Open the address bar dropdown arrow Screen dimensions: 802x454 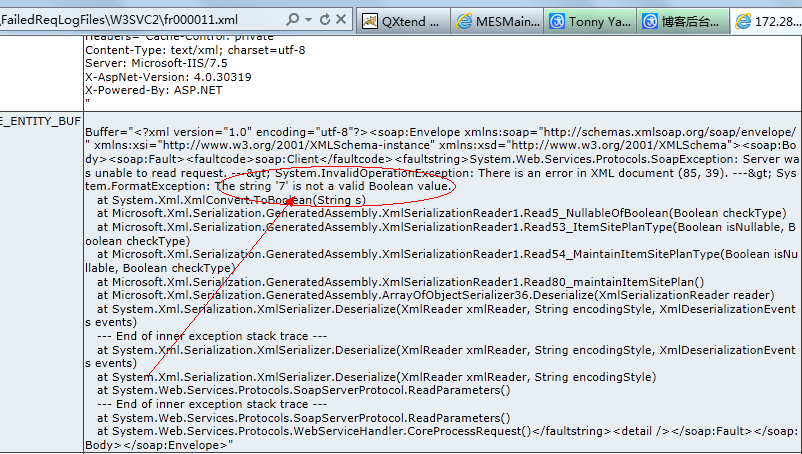[308, 19]
